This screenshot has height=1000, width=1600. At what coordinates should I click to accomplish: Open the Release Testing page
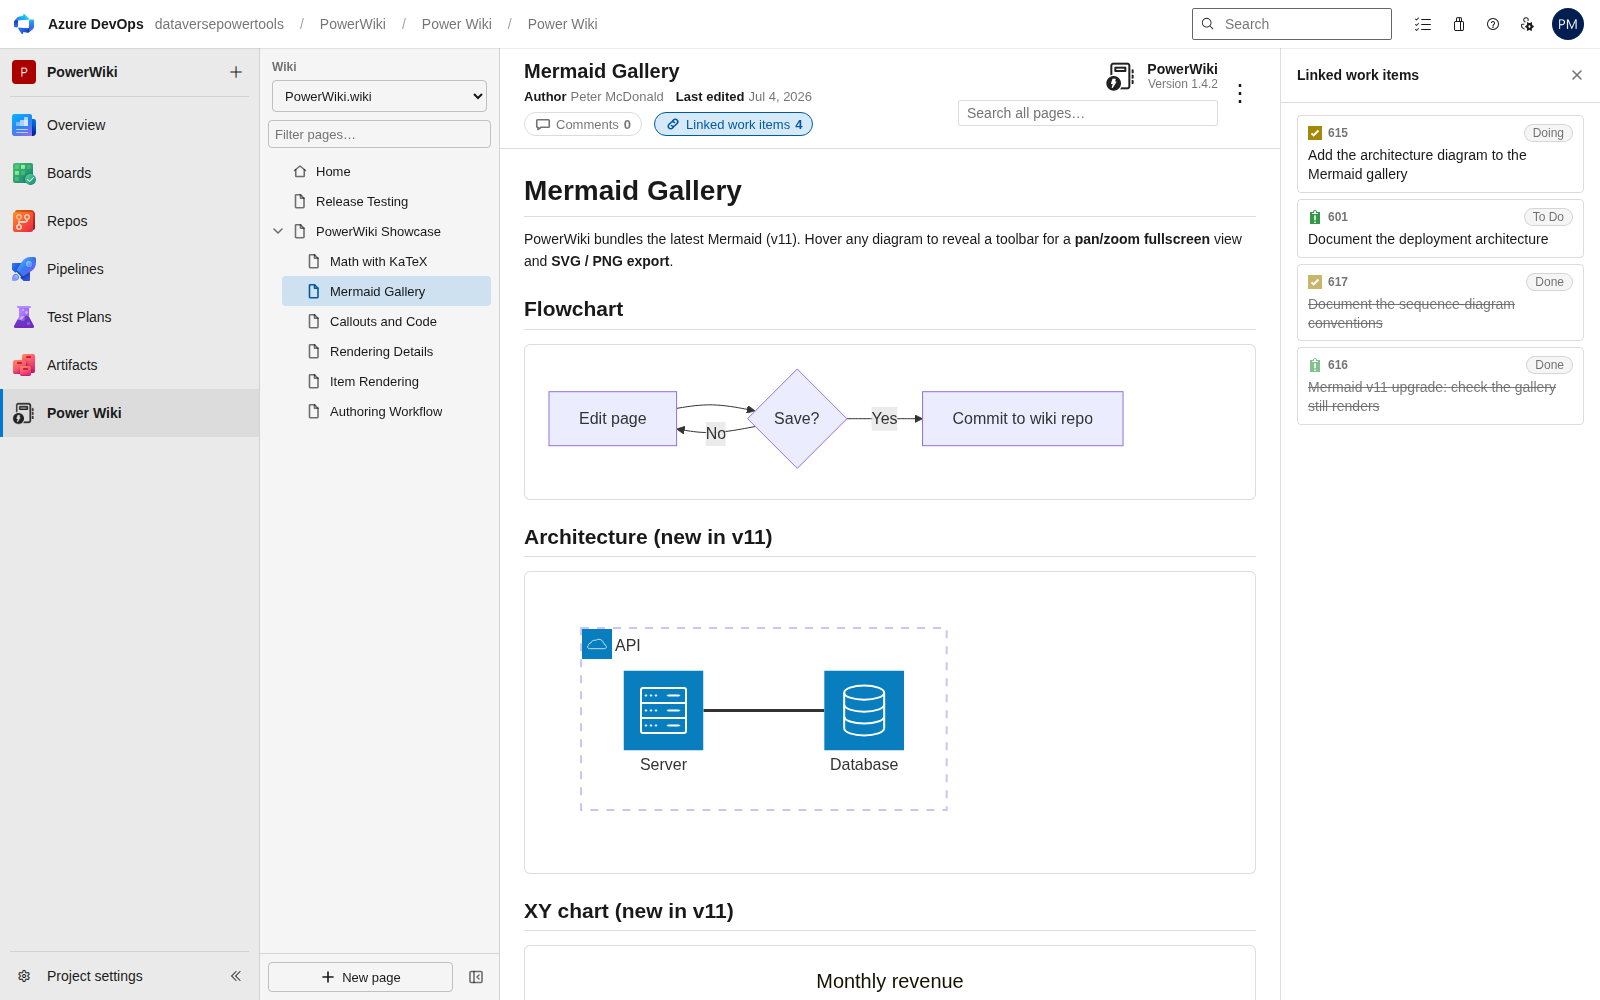(x=379, y=201)
